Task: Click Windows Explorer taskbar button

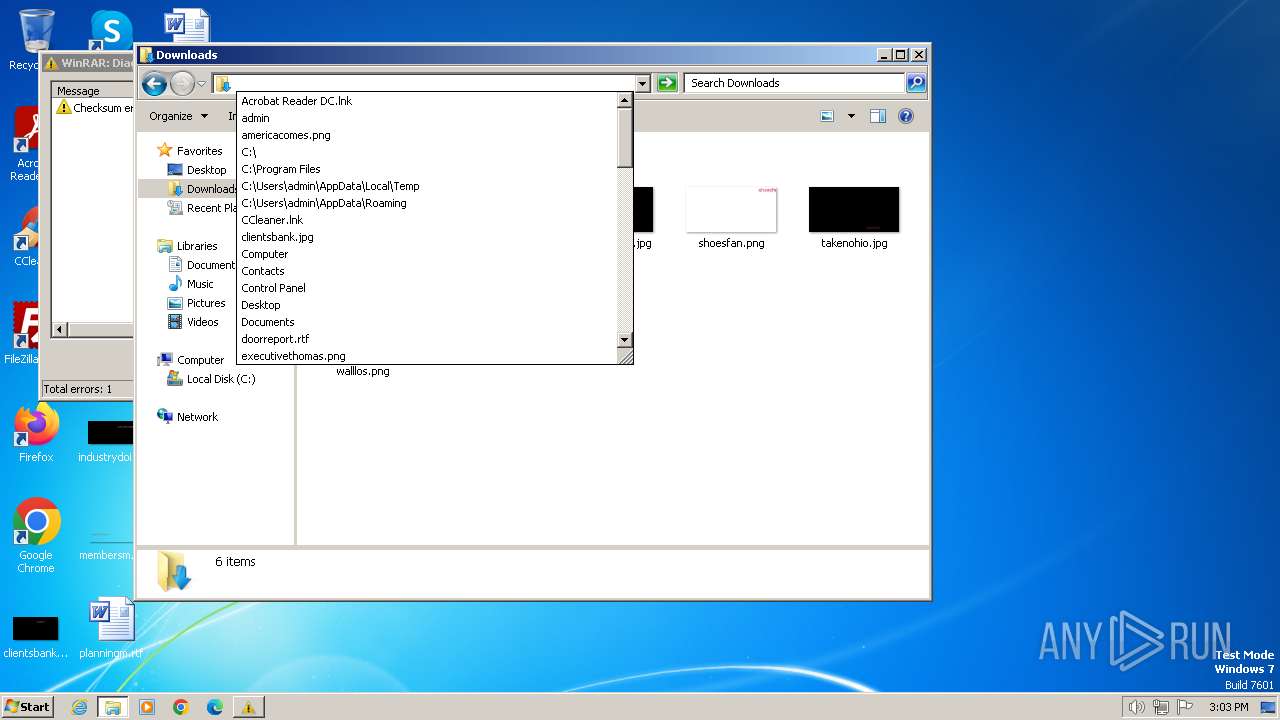Action: coord(112,707)
